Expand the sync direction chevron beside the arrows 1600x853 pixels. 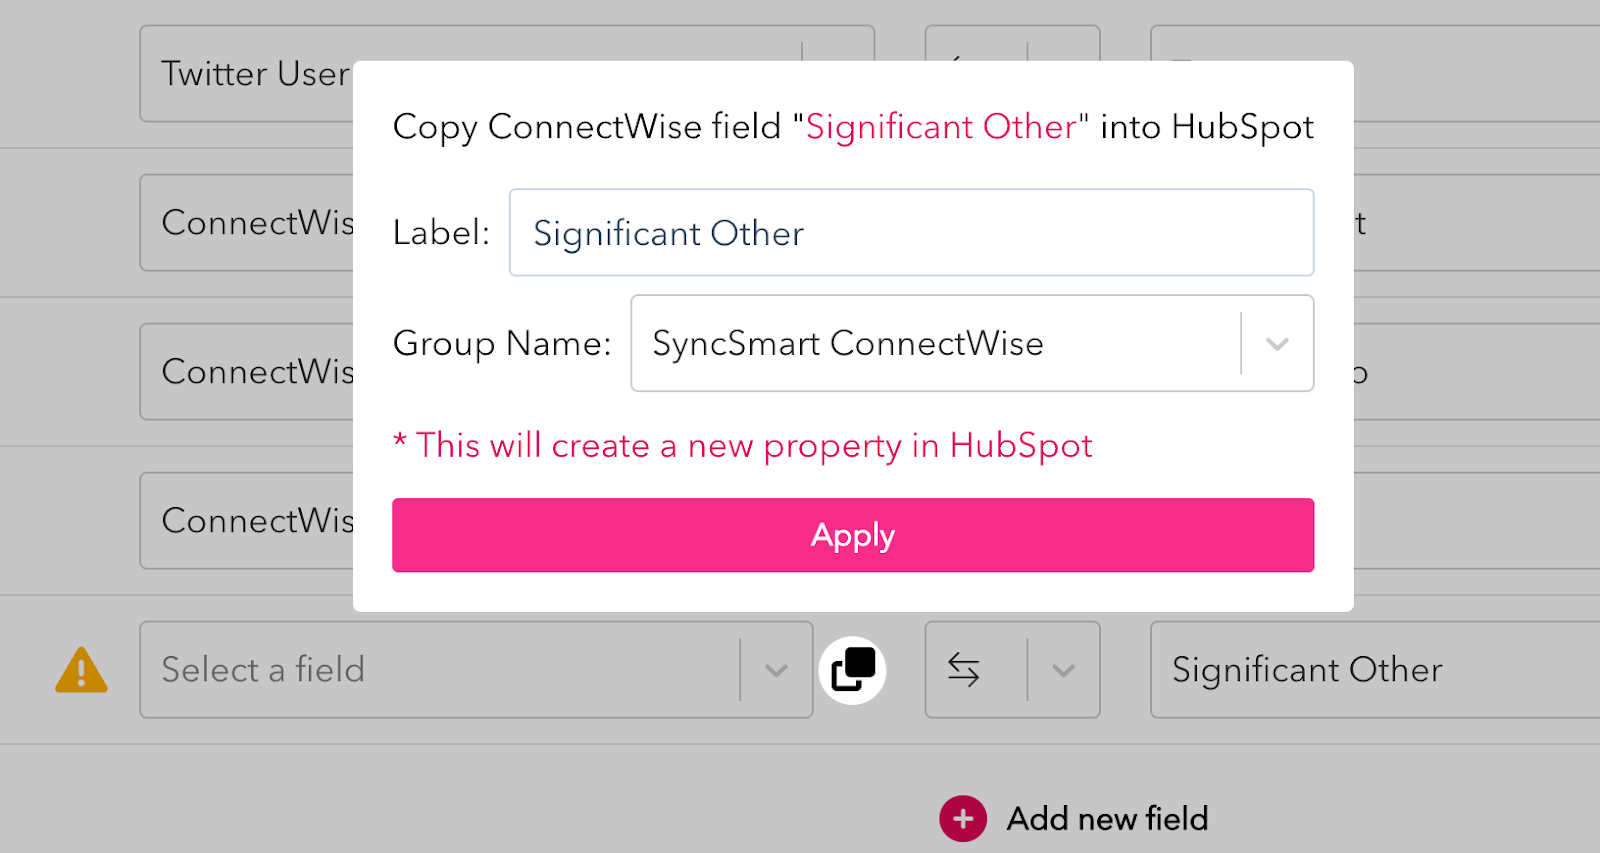(x=1064, y=670)
